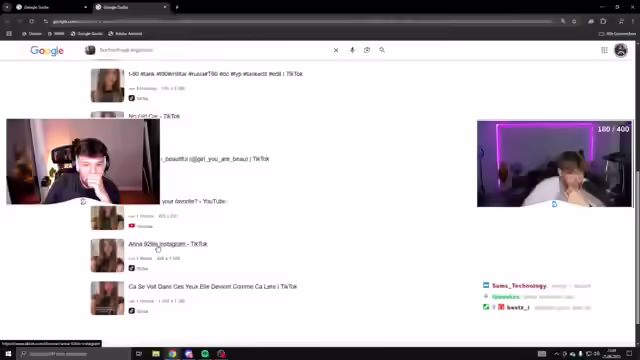
Task: Click the Windows taskbar search box
Action: pos(73,353)
